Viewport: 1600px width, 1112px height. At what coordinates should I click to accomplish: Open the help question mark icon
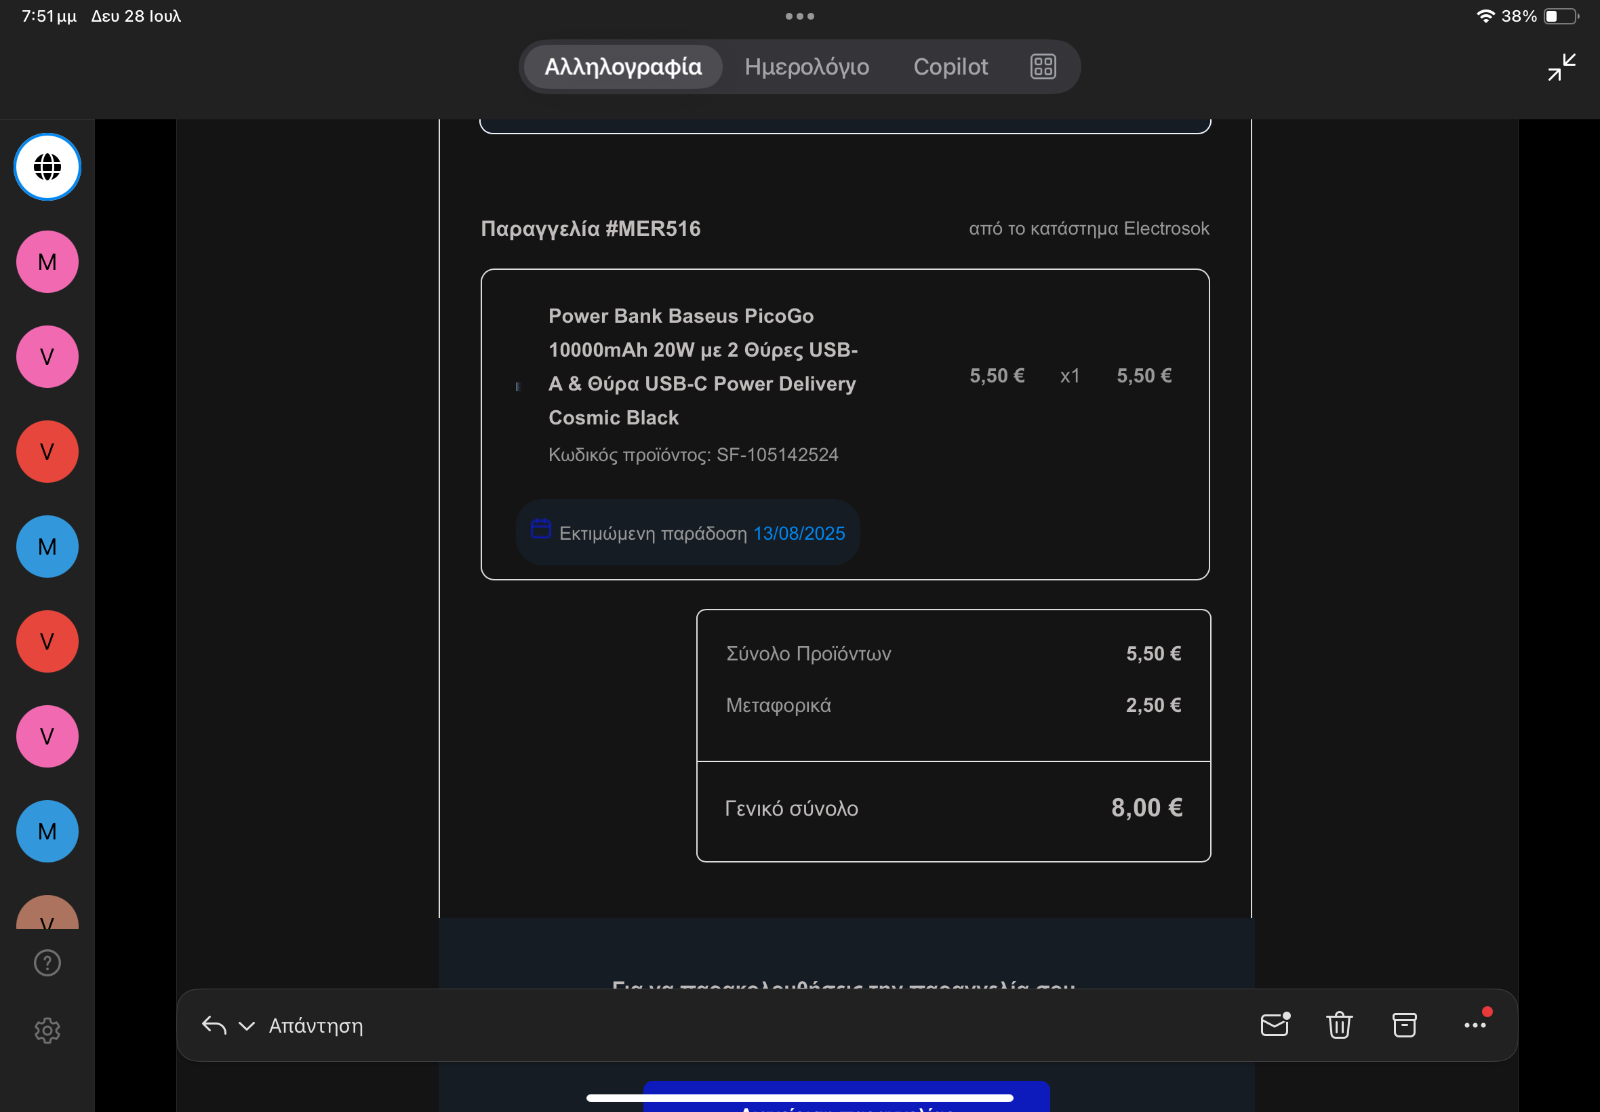pyautogui.click(x=47, y=963)
